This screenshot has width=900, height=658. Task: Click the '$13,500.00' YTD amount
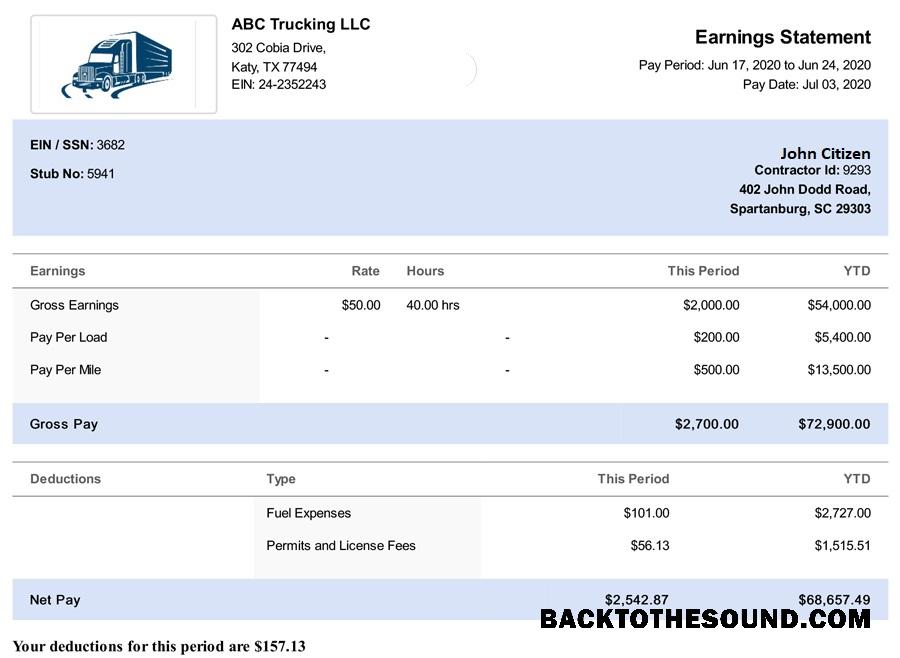coord(839,370)
